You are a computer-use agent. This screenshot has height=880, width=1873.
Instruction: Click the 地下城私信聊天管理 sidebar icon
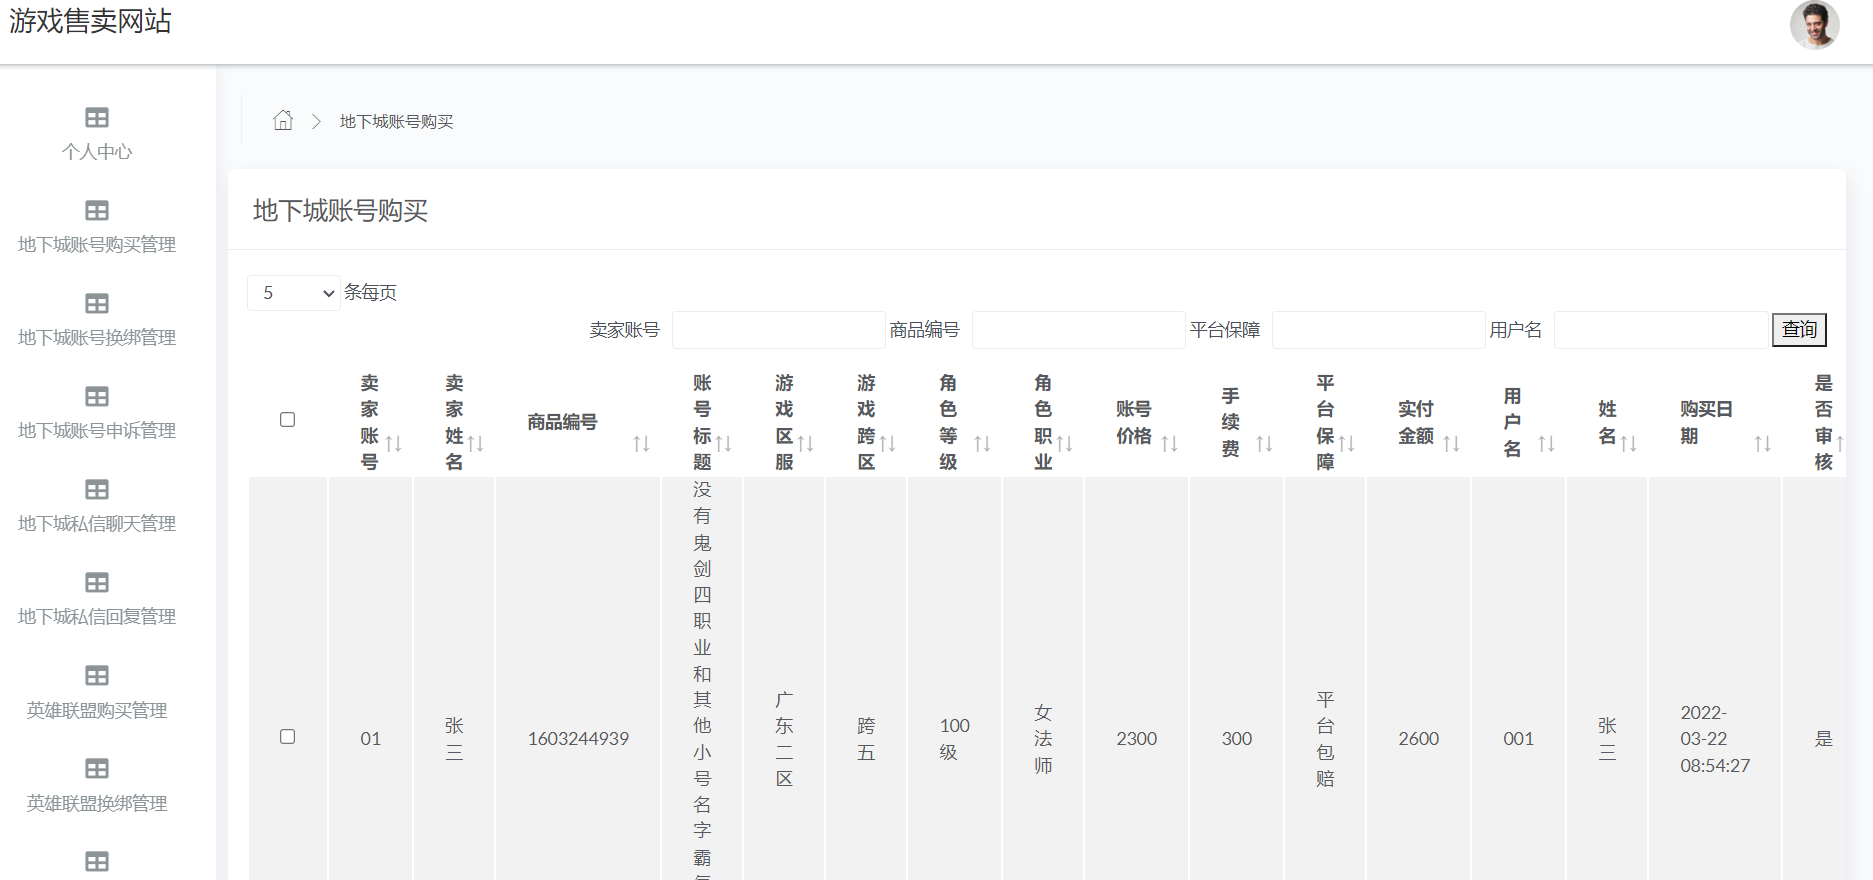(x=97, y=490)
